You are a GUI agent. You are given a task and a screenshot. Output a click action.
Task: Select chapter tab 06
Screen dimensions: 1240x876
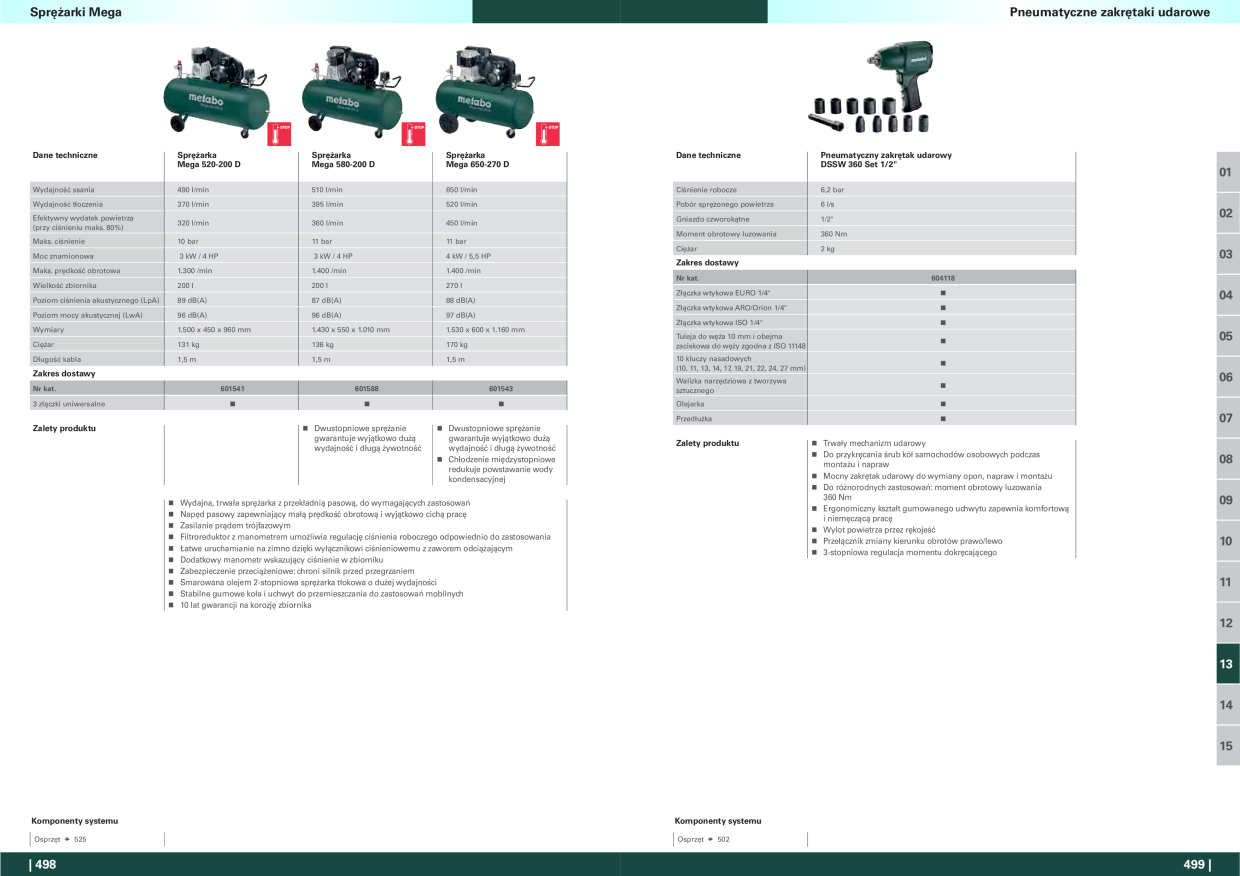point(1227,377)
